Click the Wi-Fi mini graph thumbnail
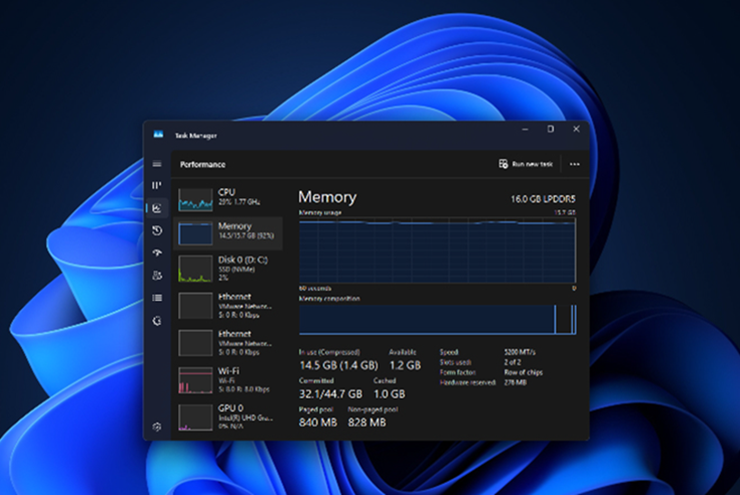 click(195, 380)
